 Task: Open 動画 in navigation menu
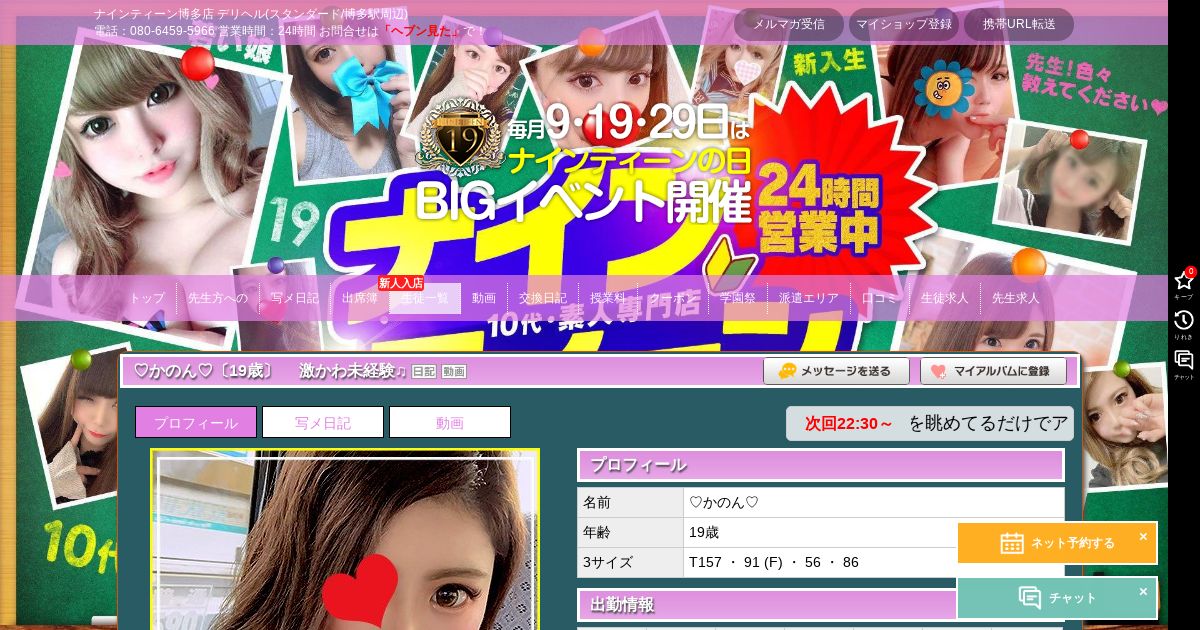pyautogui.click(x=484, y=298)
